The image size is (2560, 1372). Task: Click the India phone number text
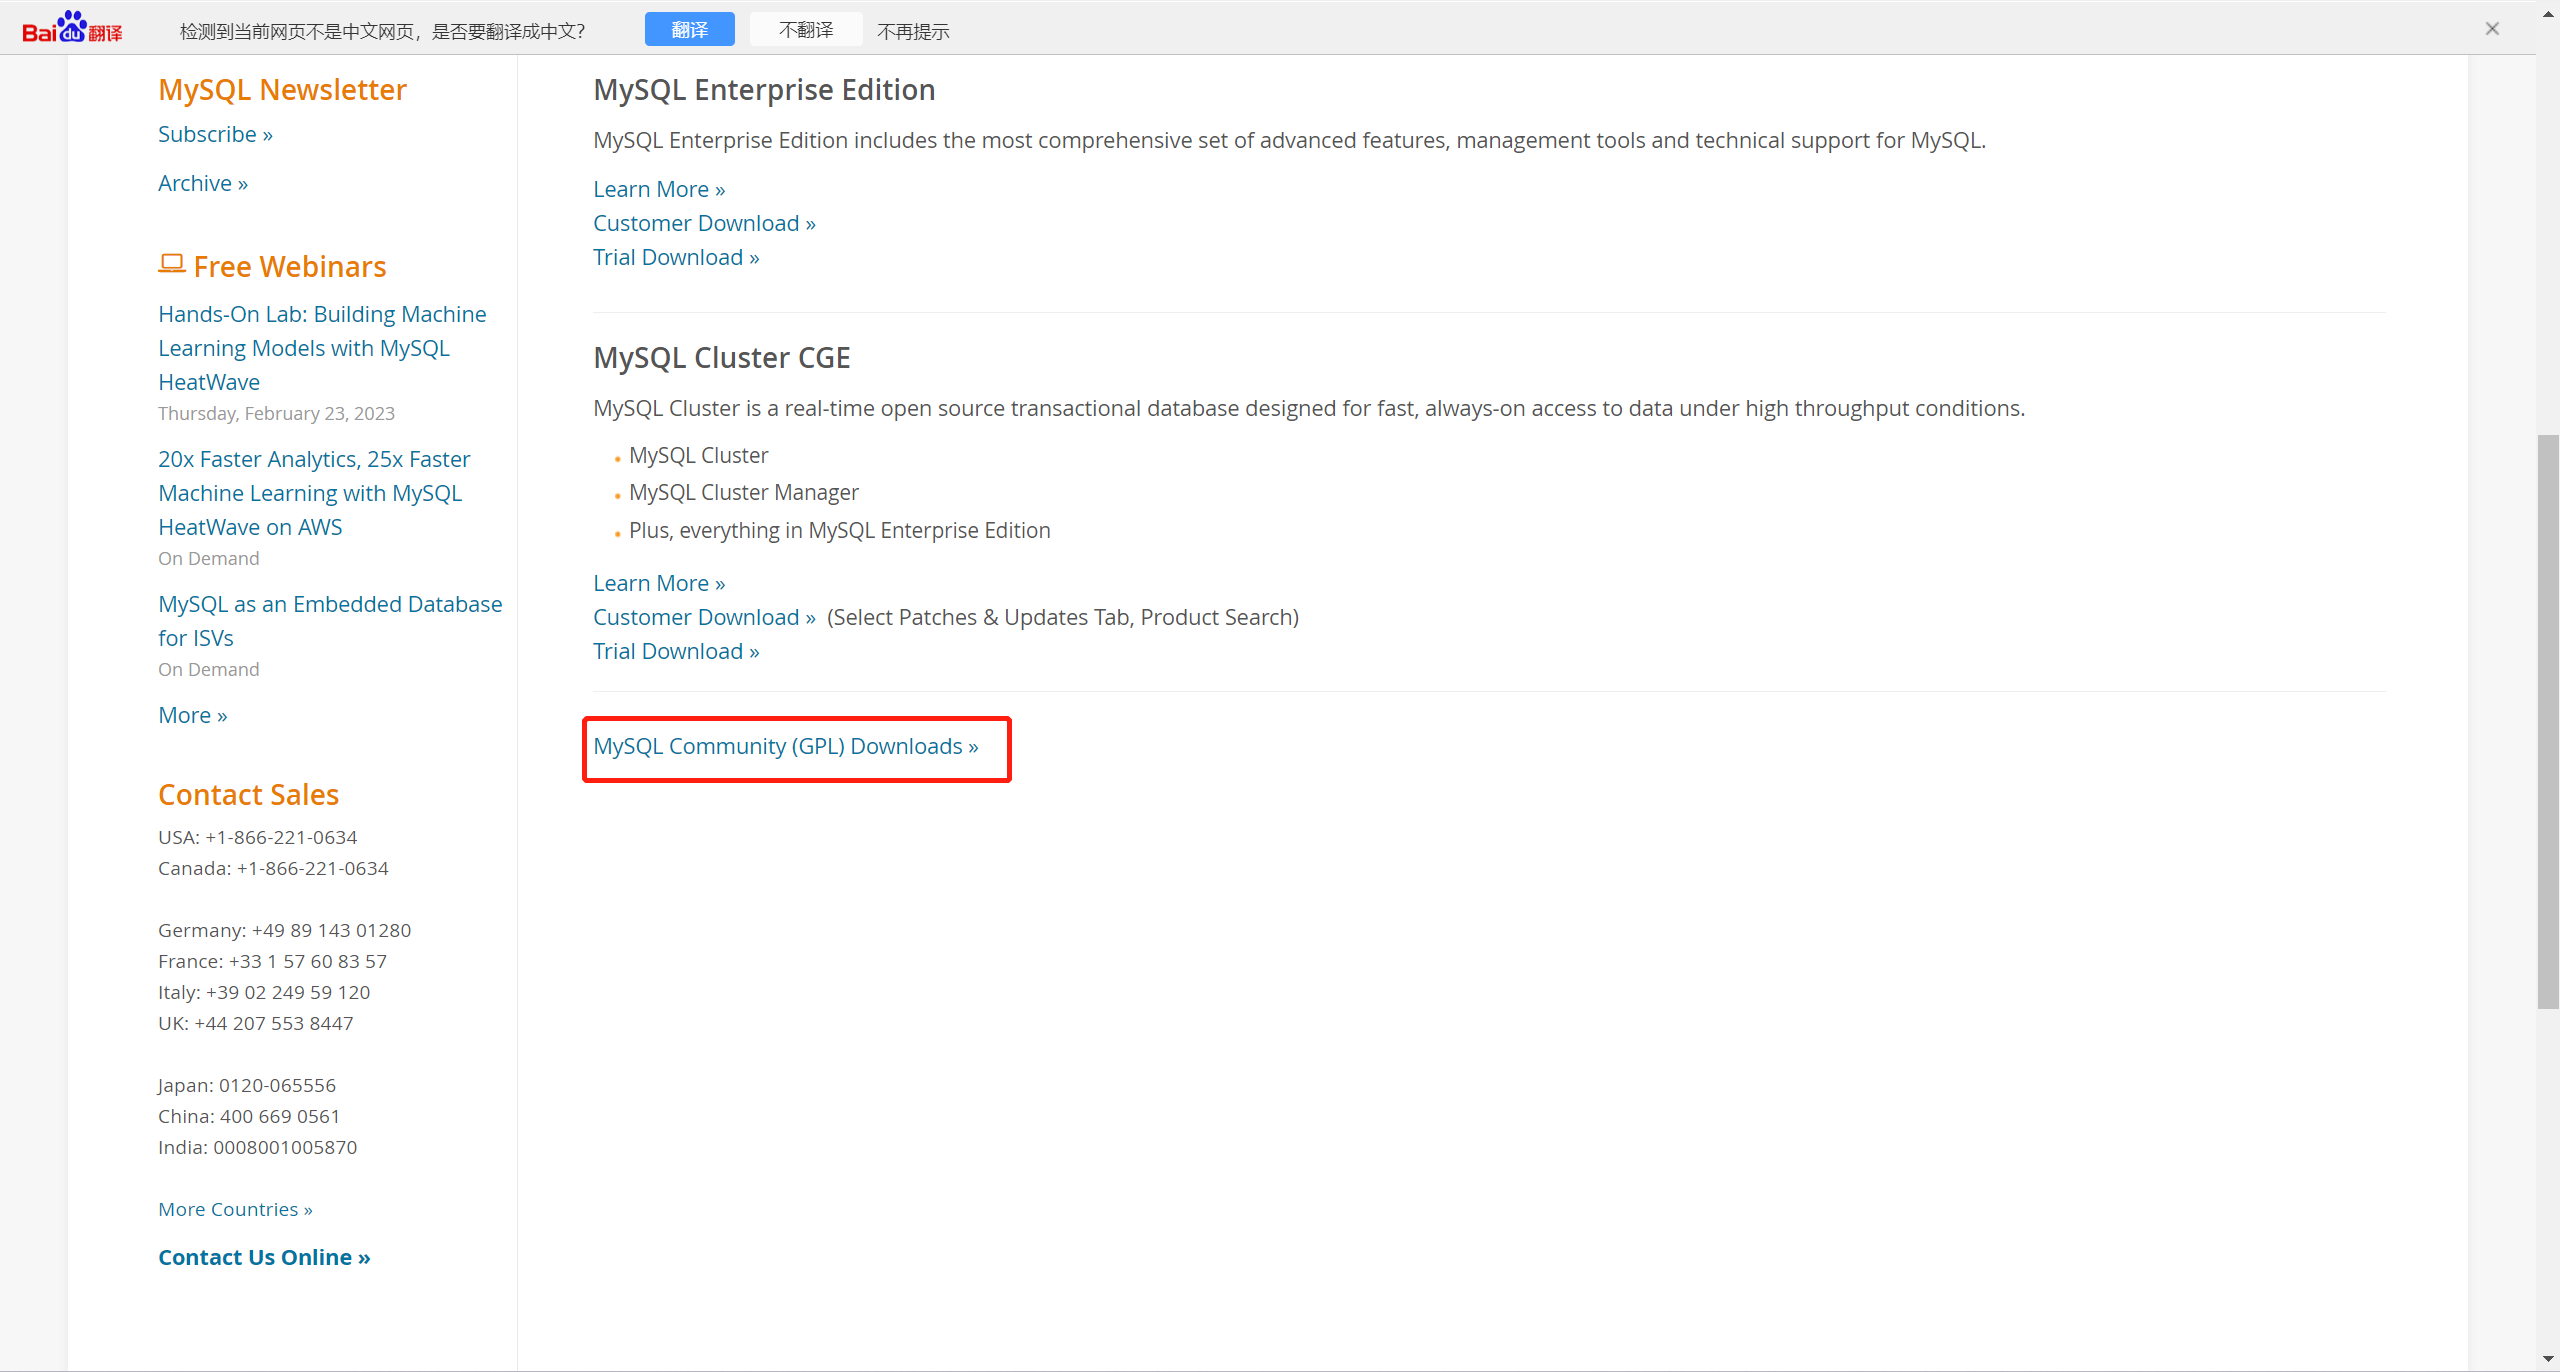[285, 1147]
